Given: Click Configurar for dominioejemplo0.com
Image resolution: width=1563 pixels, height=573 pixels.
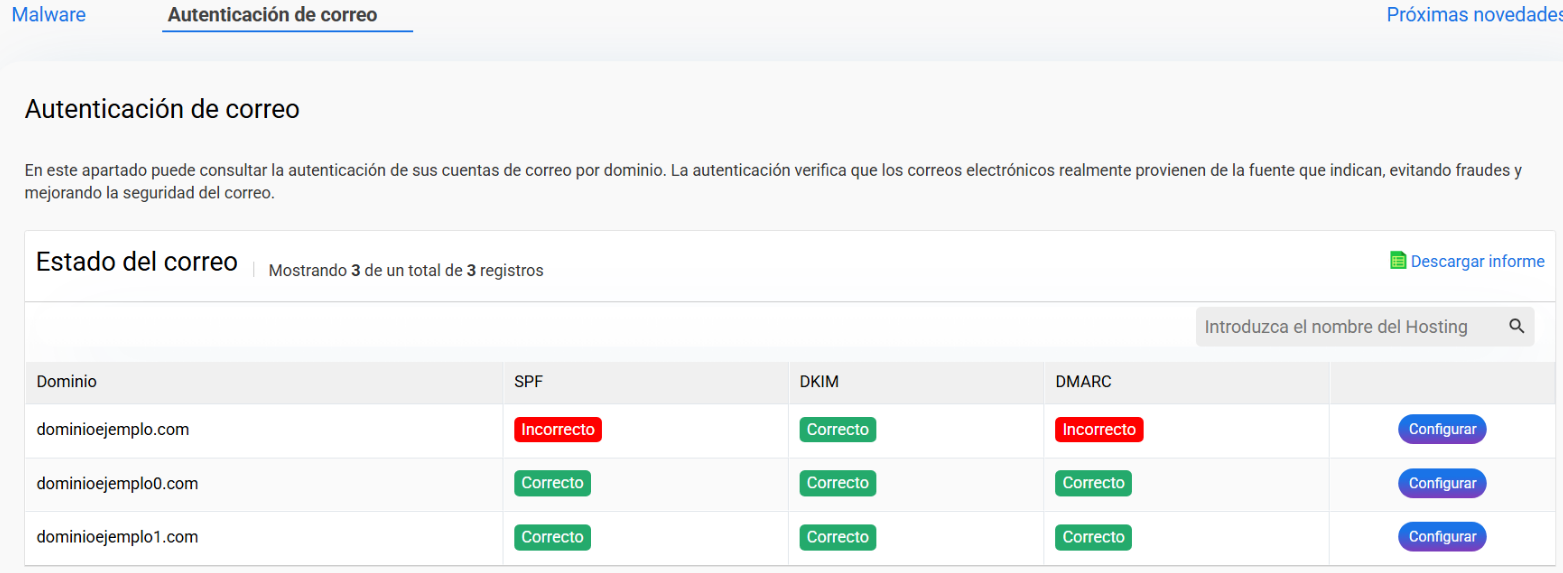Looking at the screenshot, I should click(x=1442, y=483).
